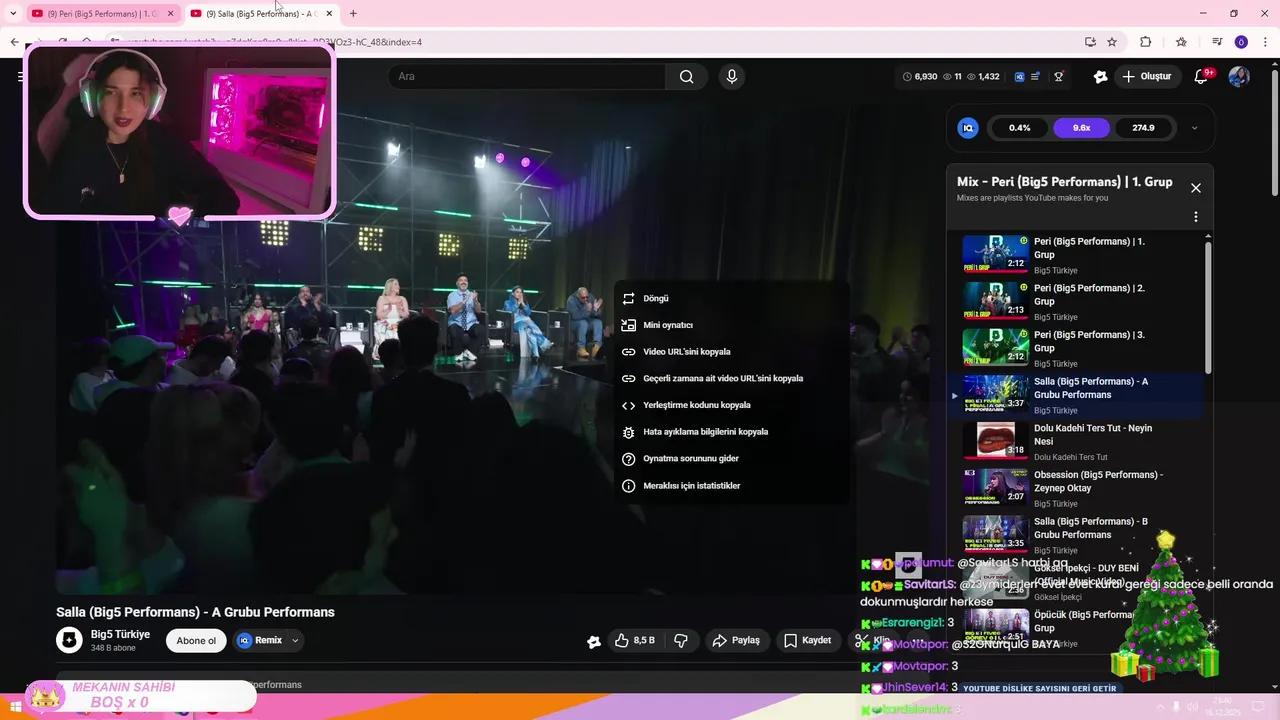This screenshot has height=720, width=1280.
Task: Select Oynatma sorununu gider
Action: 731,458
